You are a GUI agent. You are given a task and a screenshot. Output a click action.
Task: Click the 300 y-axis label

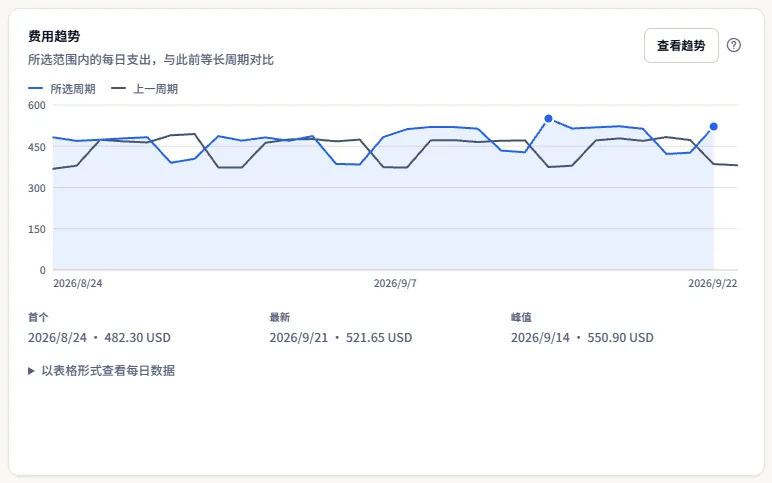[37, 188]
